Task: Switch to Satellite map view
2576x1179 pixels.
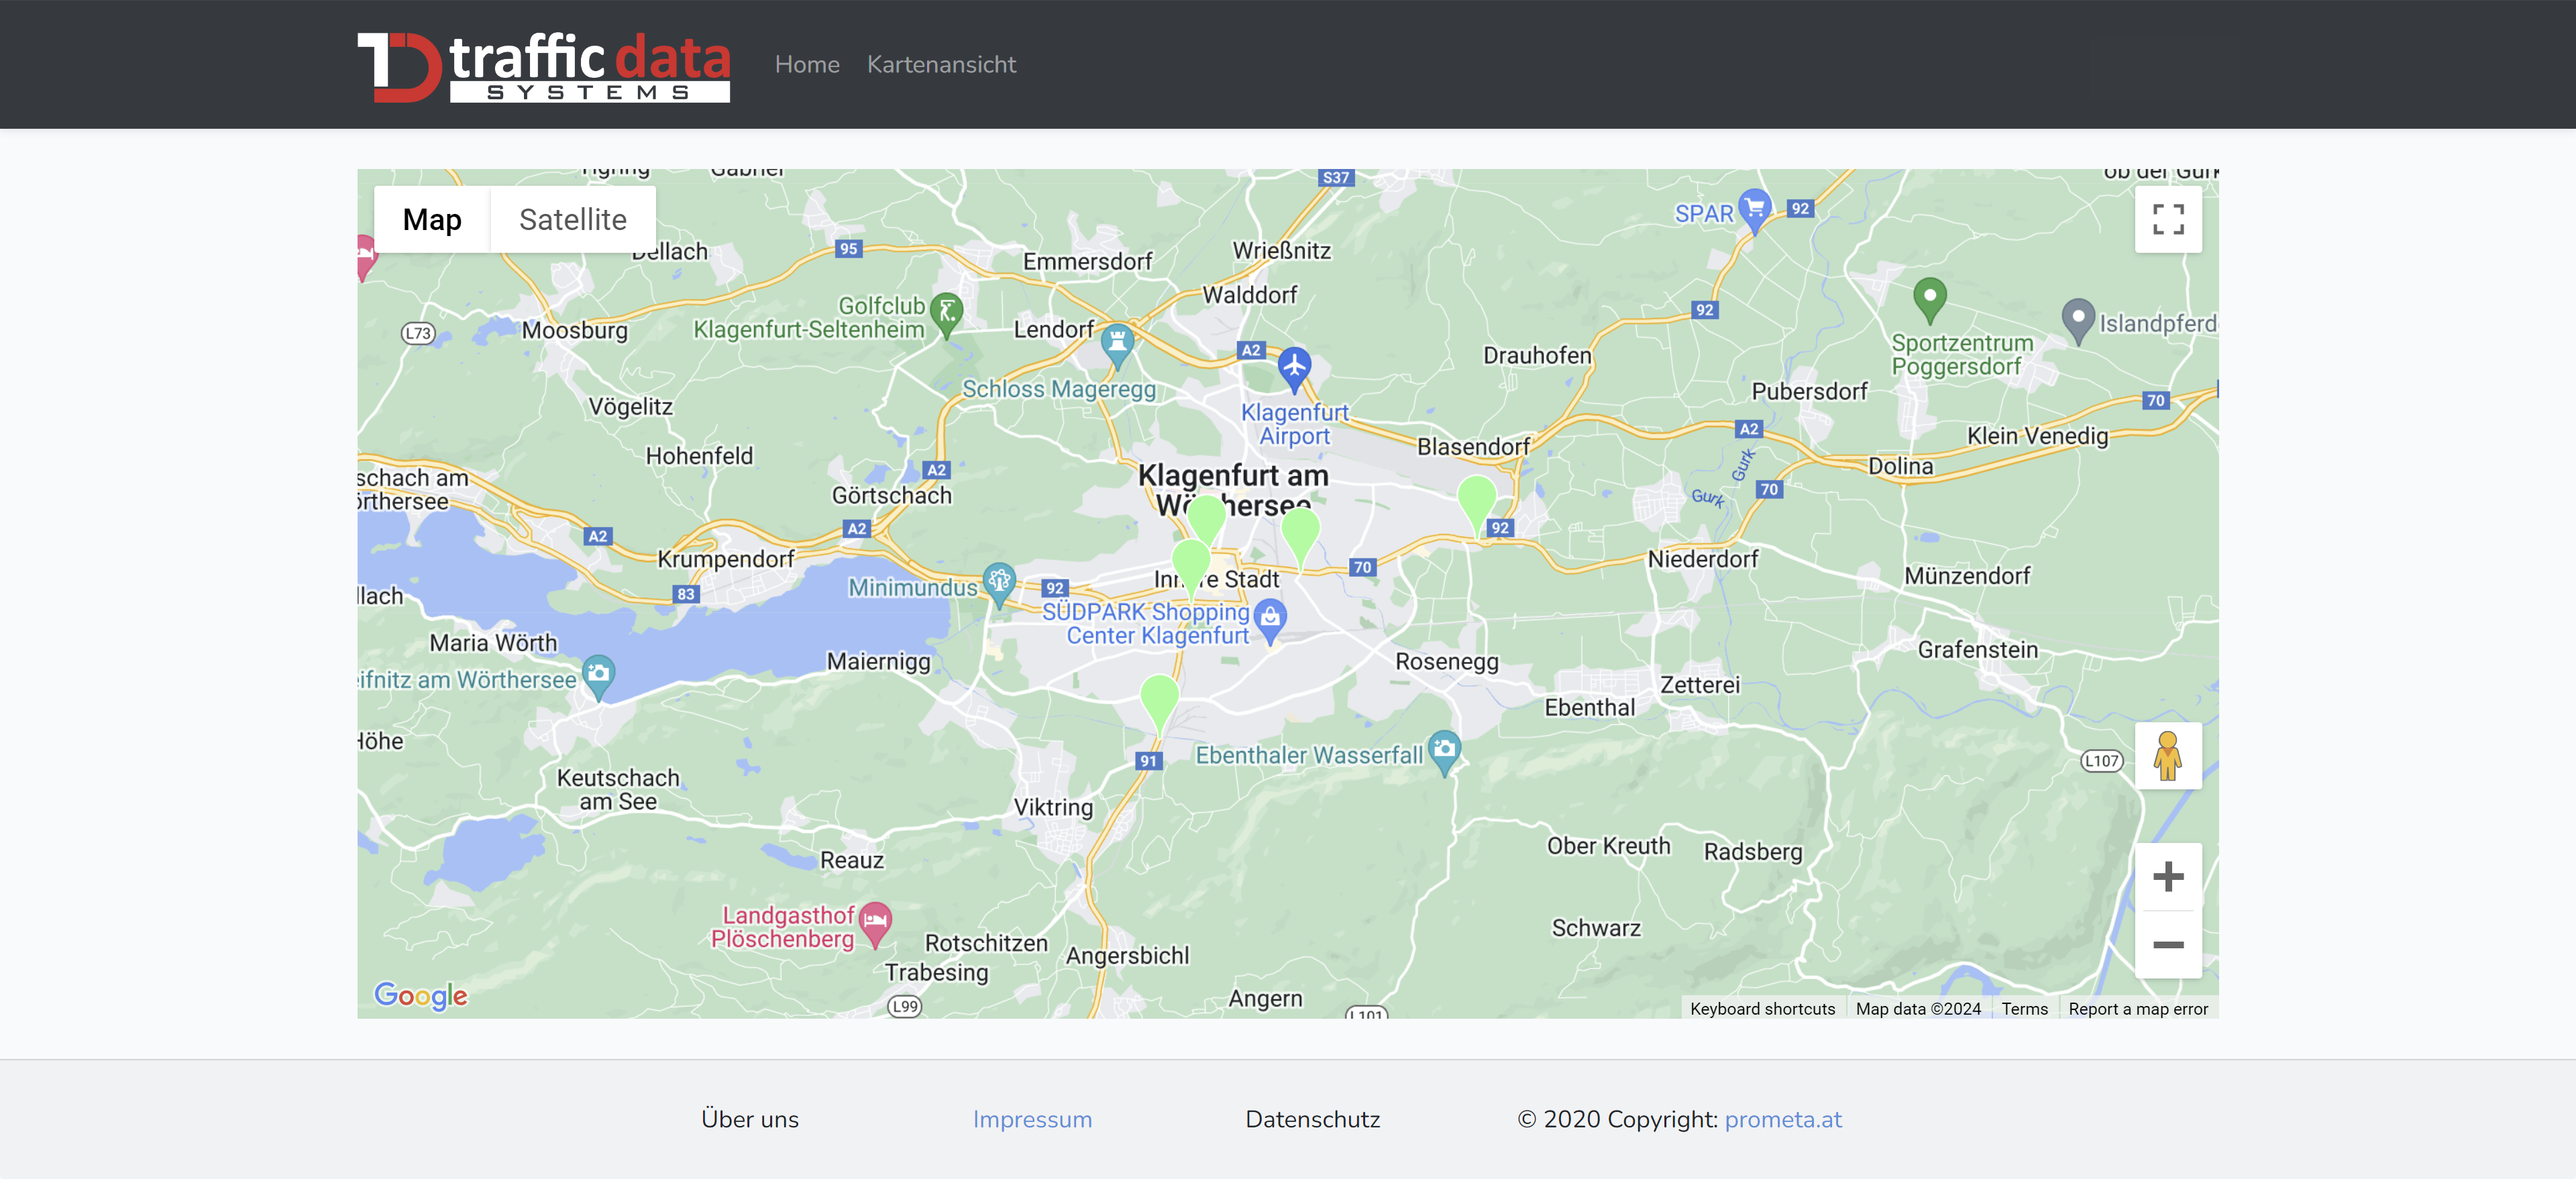Action: 573,219
